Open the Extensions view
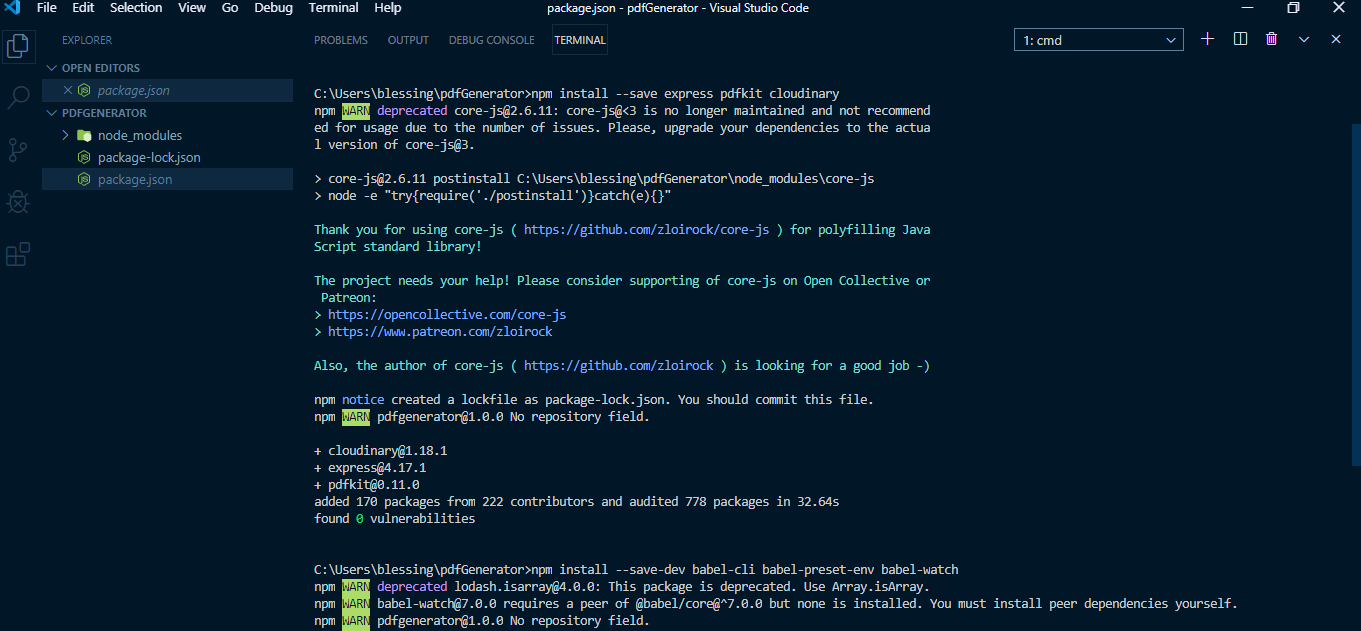Image resolution: width=1361 pixels, height=631 pixels. [x=18, y=254]
